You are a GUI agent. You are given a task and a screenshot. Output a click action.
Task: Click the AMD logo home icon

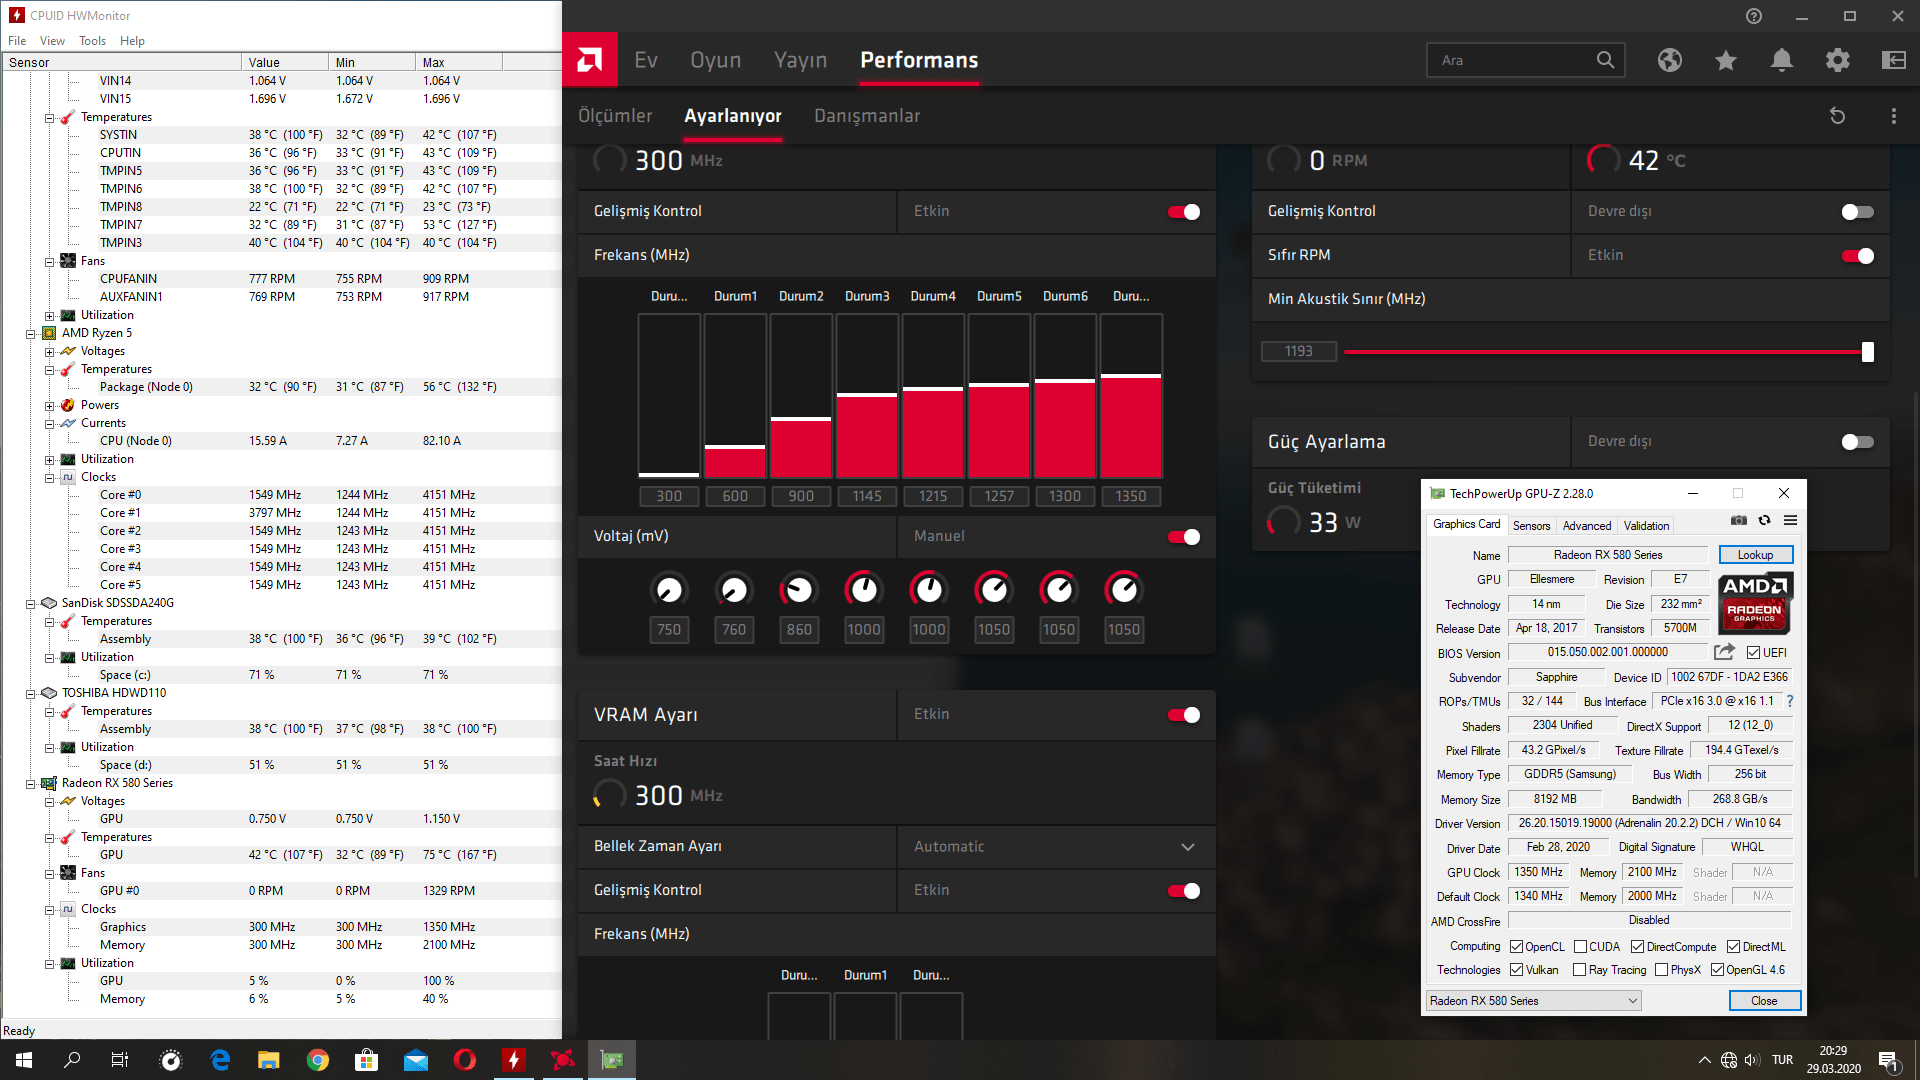point(589,60)
